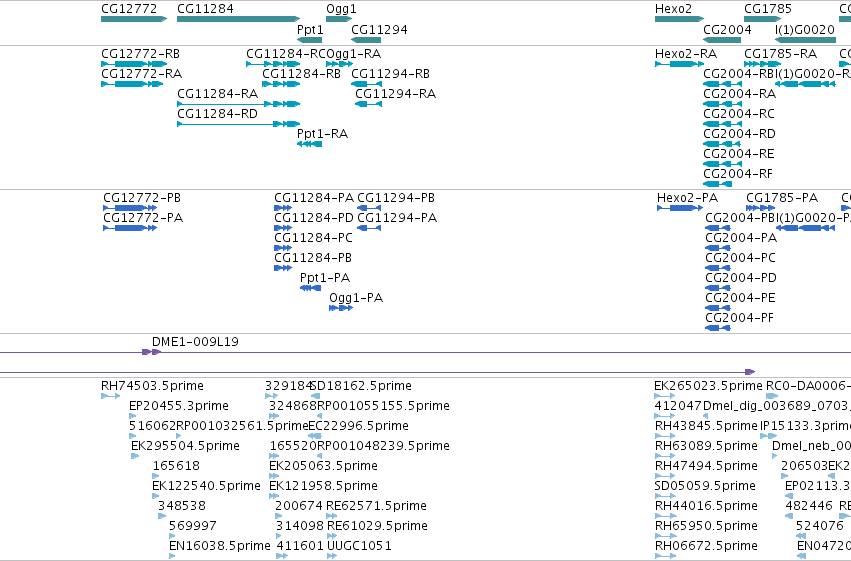Click the EK121958.5prime EST
This screenshot has height=561, width=851.
tap(274, 497)
